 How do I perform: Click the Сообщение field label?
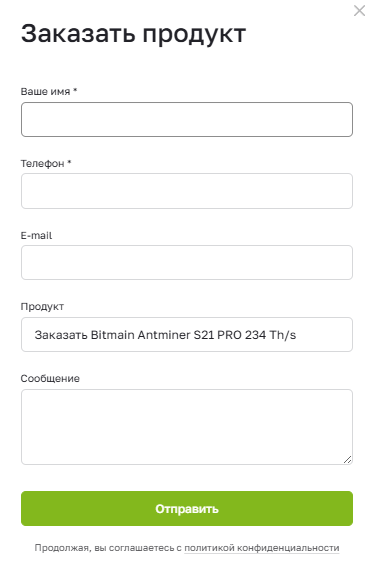50,379
